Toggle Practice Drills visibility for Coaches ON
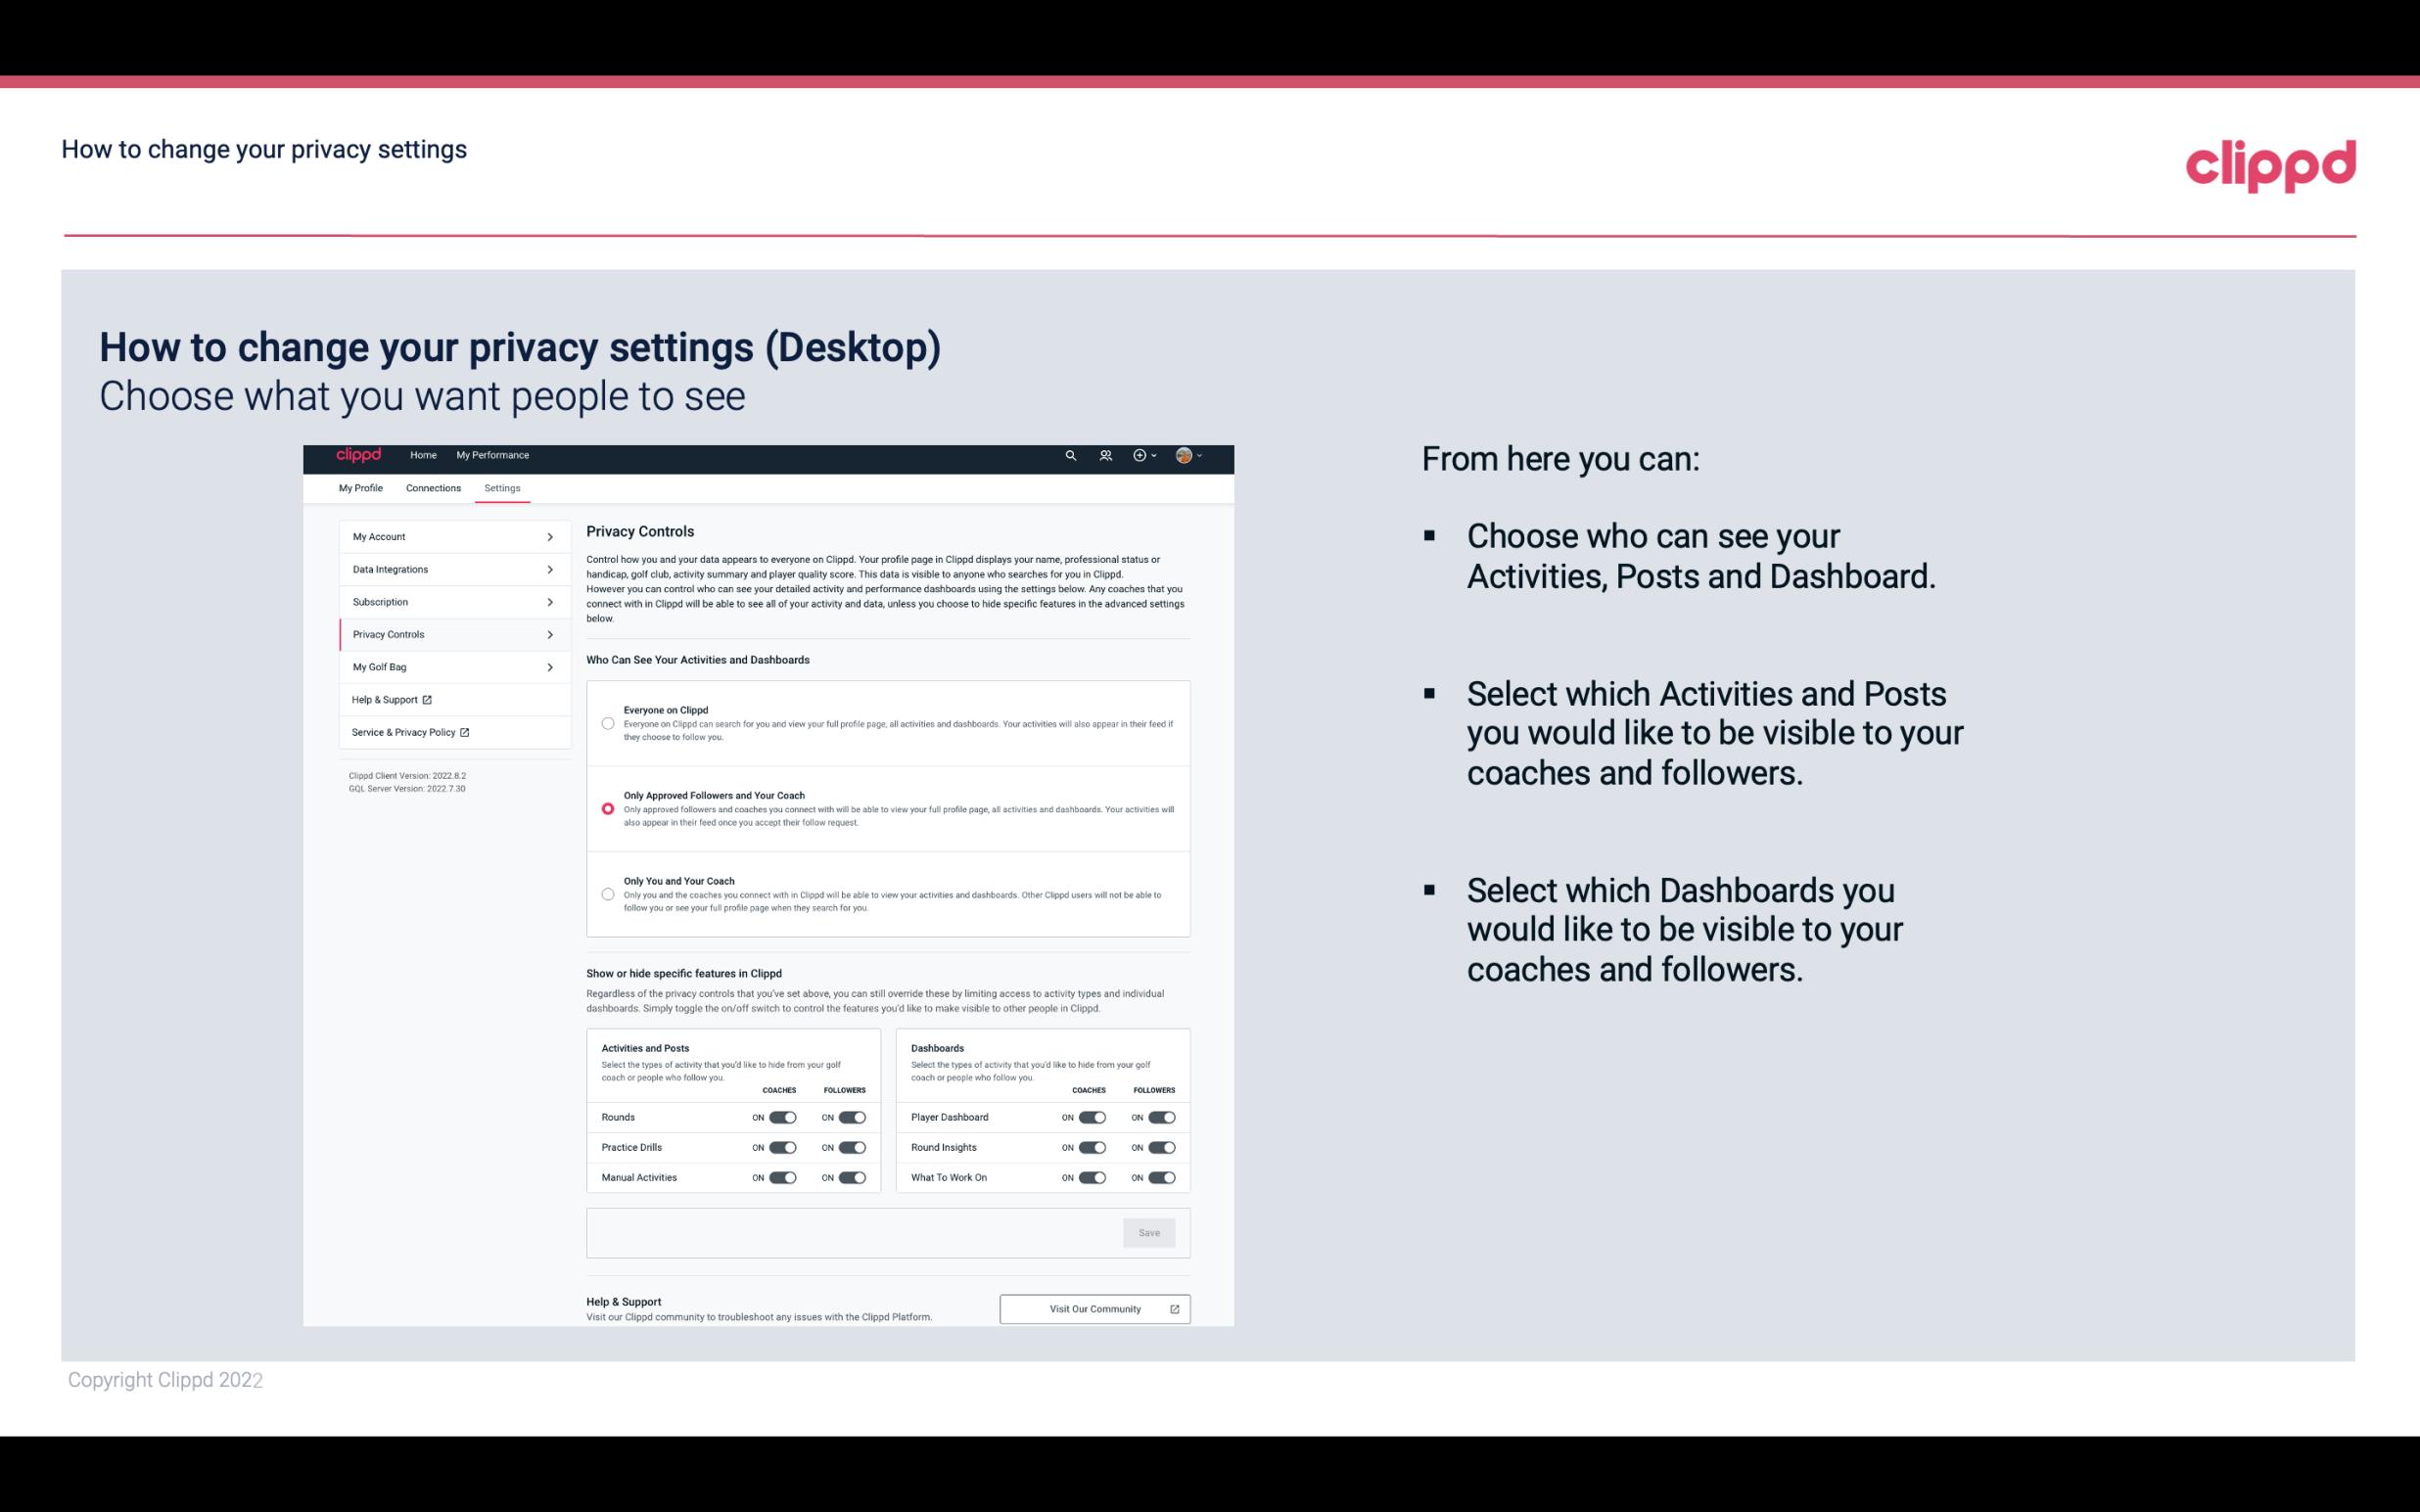2420x1512 pixels. pos(782,1146)
